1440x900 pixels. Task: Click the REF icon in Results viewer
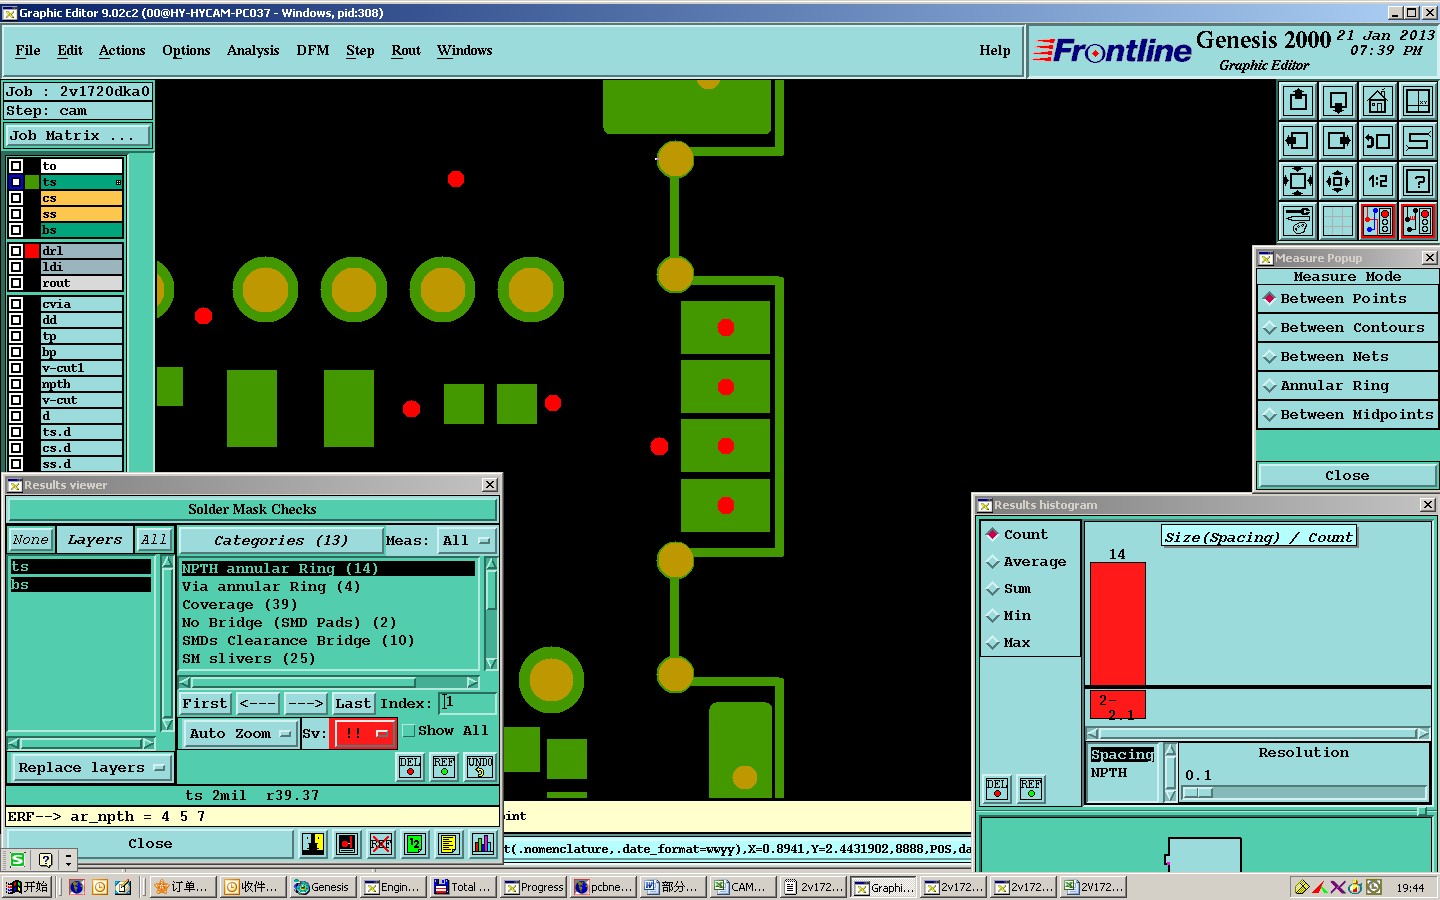tap(444, 767)
